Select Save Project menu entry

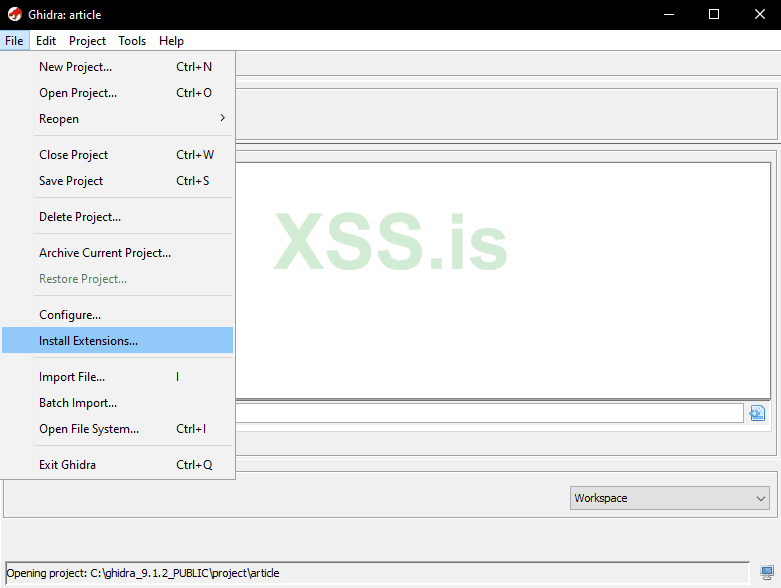click(x=118, y=181)
